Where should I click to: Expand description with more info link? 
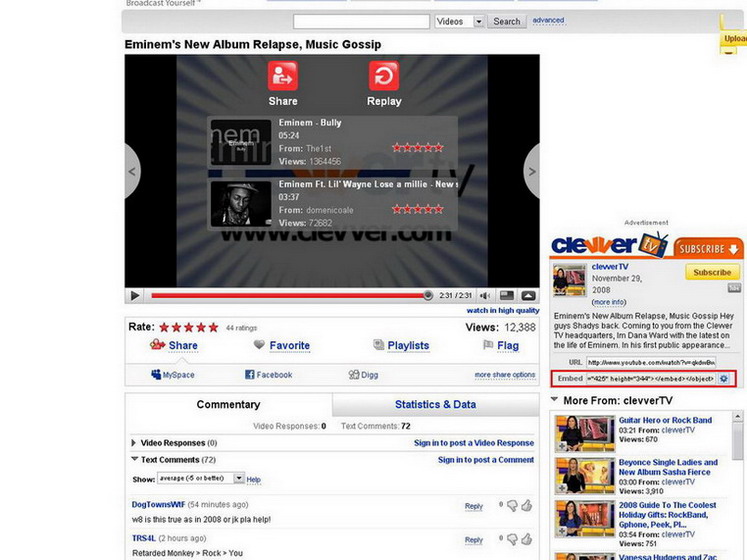click(609, 302)
